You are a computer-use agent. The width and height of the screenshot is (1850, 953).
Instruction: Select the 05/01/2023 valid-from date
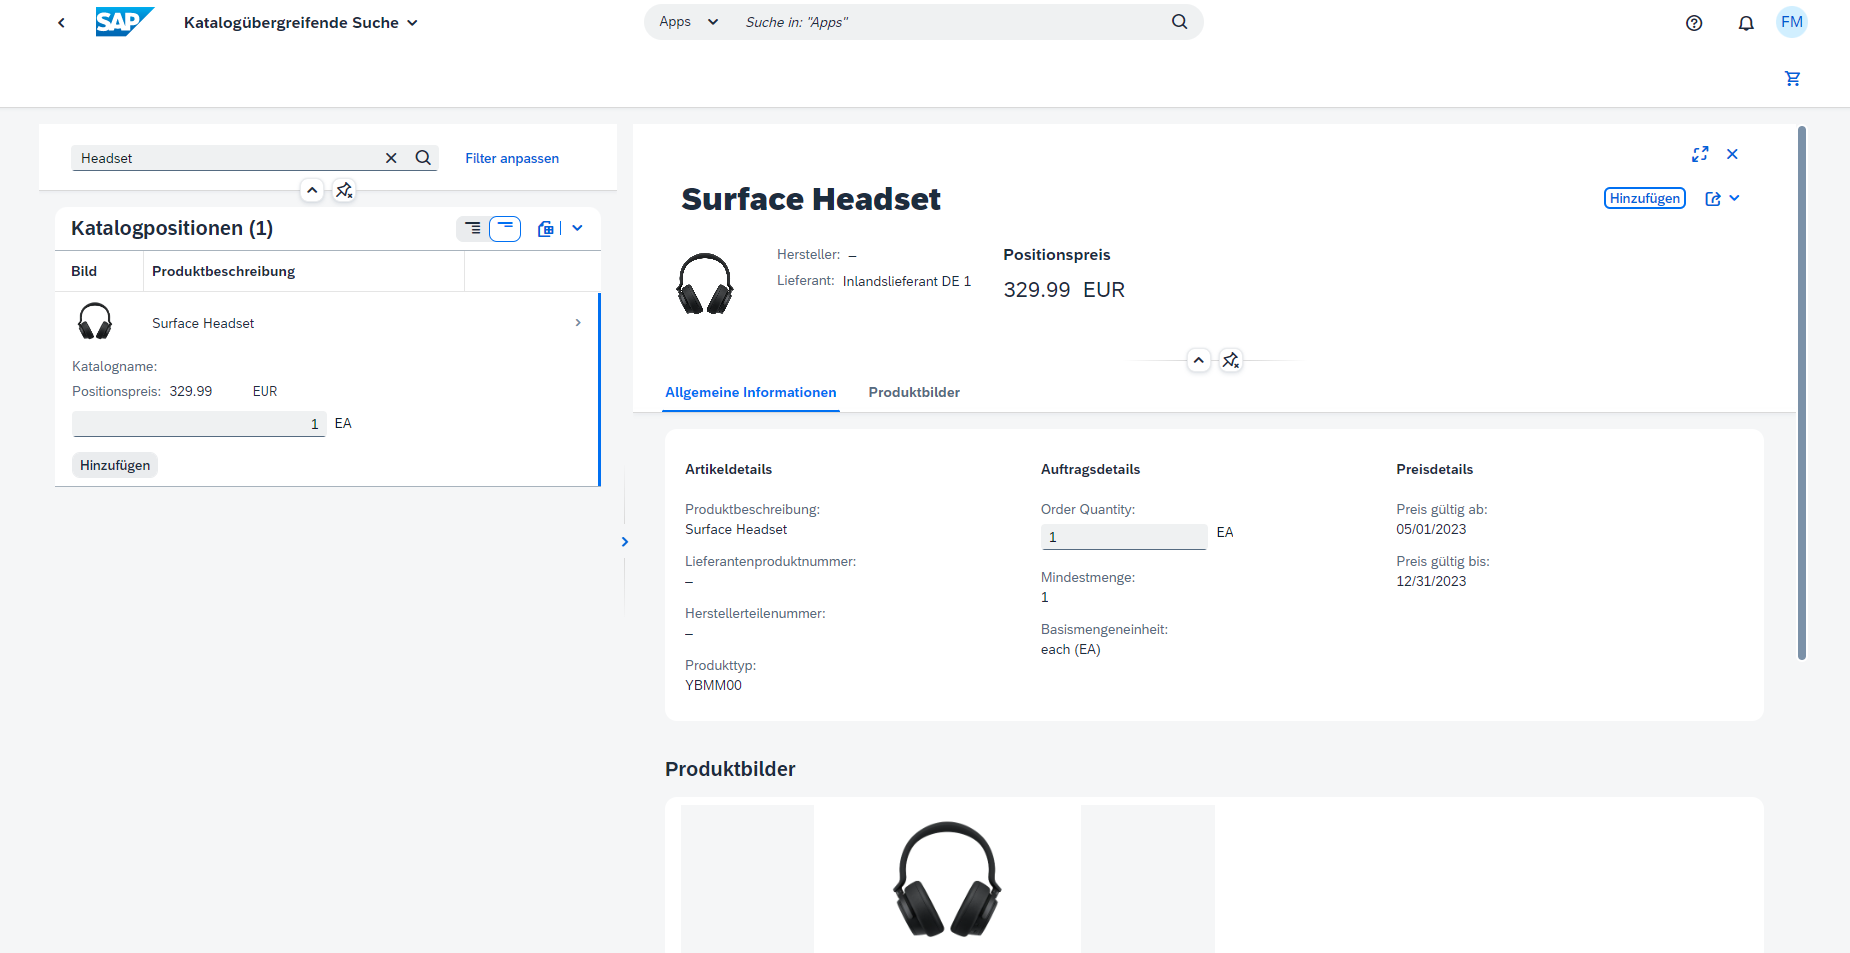pos(1431,529)
